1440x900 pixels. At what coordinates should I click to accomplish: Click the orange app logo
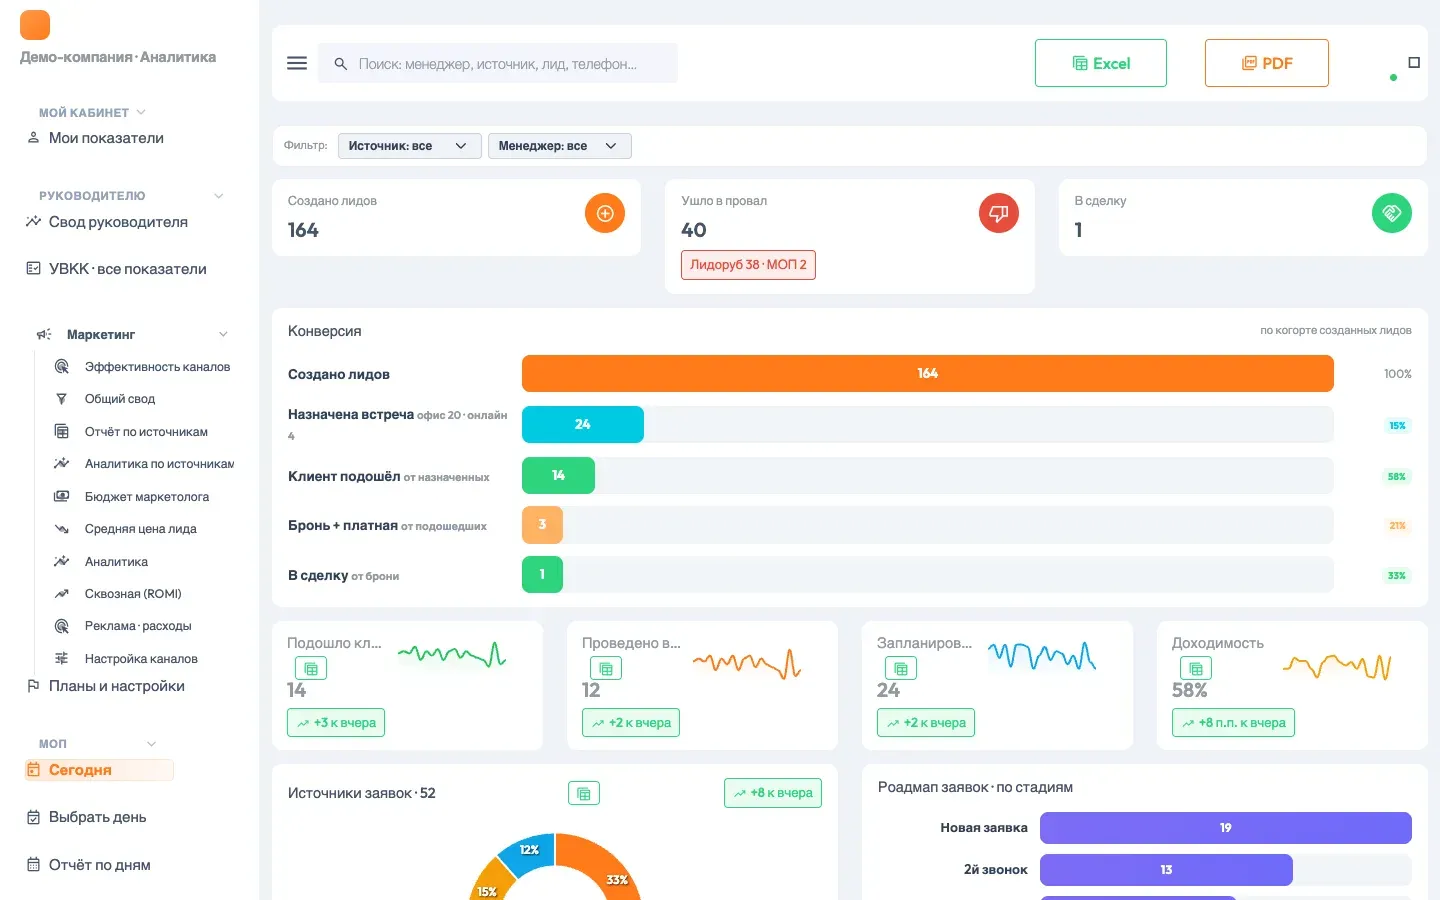click(x=35, y=24)
